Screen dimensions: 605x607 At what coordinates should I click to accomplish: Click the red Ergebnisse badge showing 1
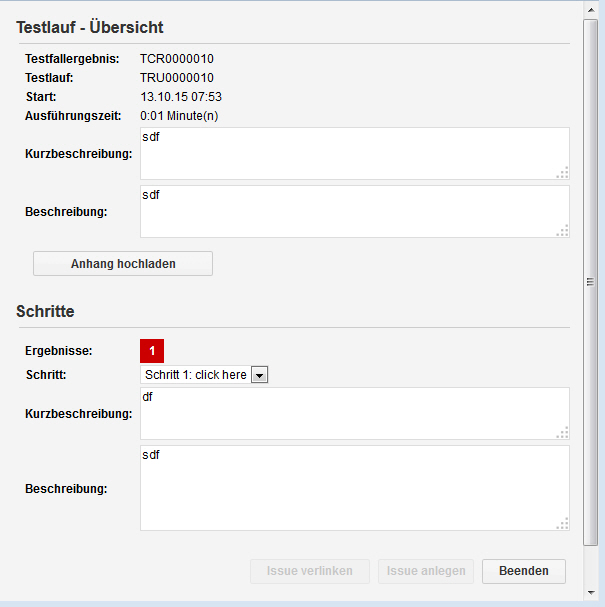coord(152,351)
